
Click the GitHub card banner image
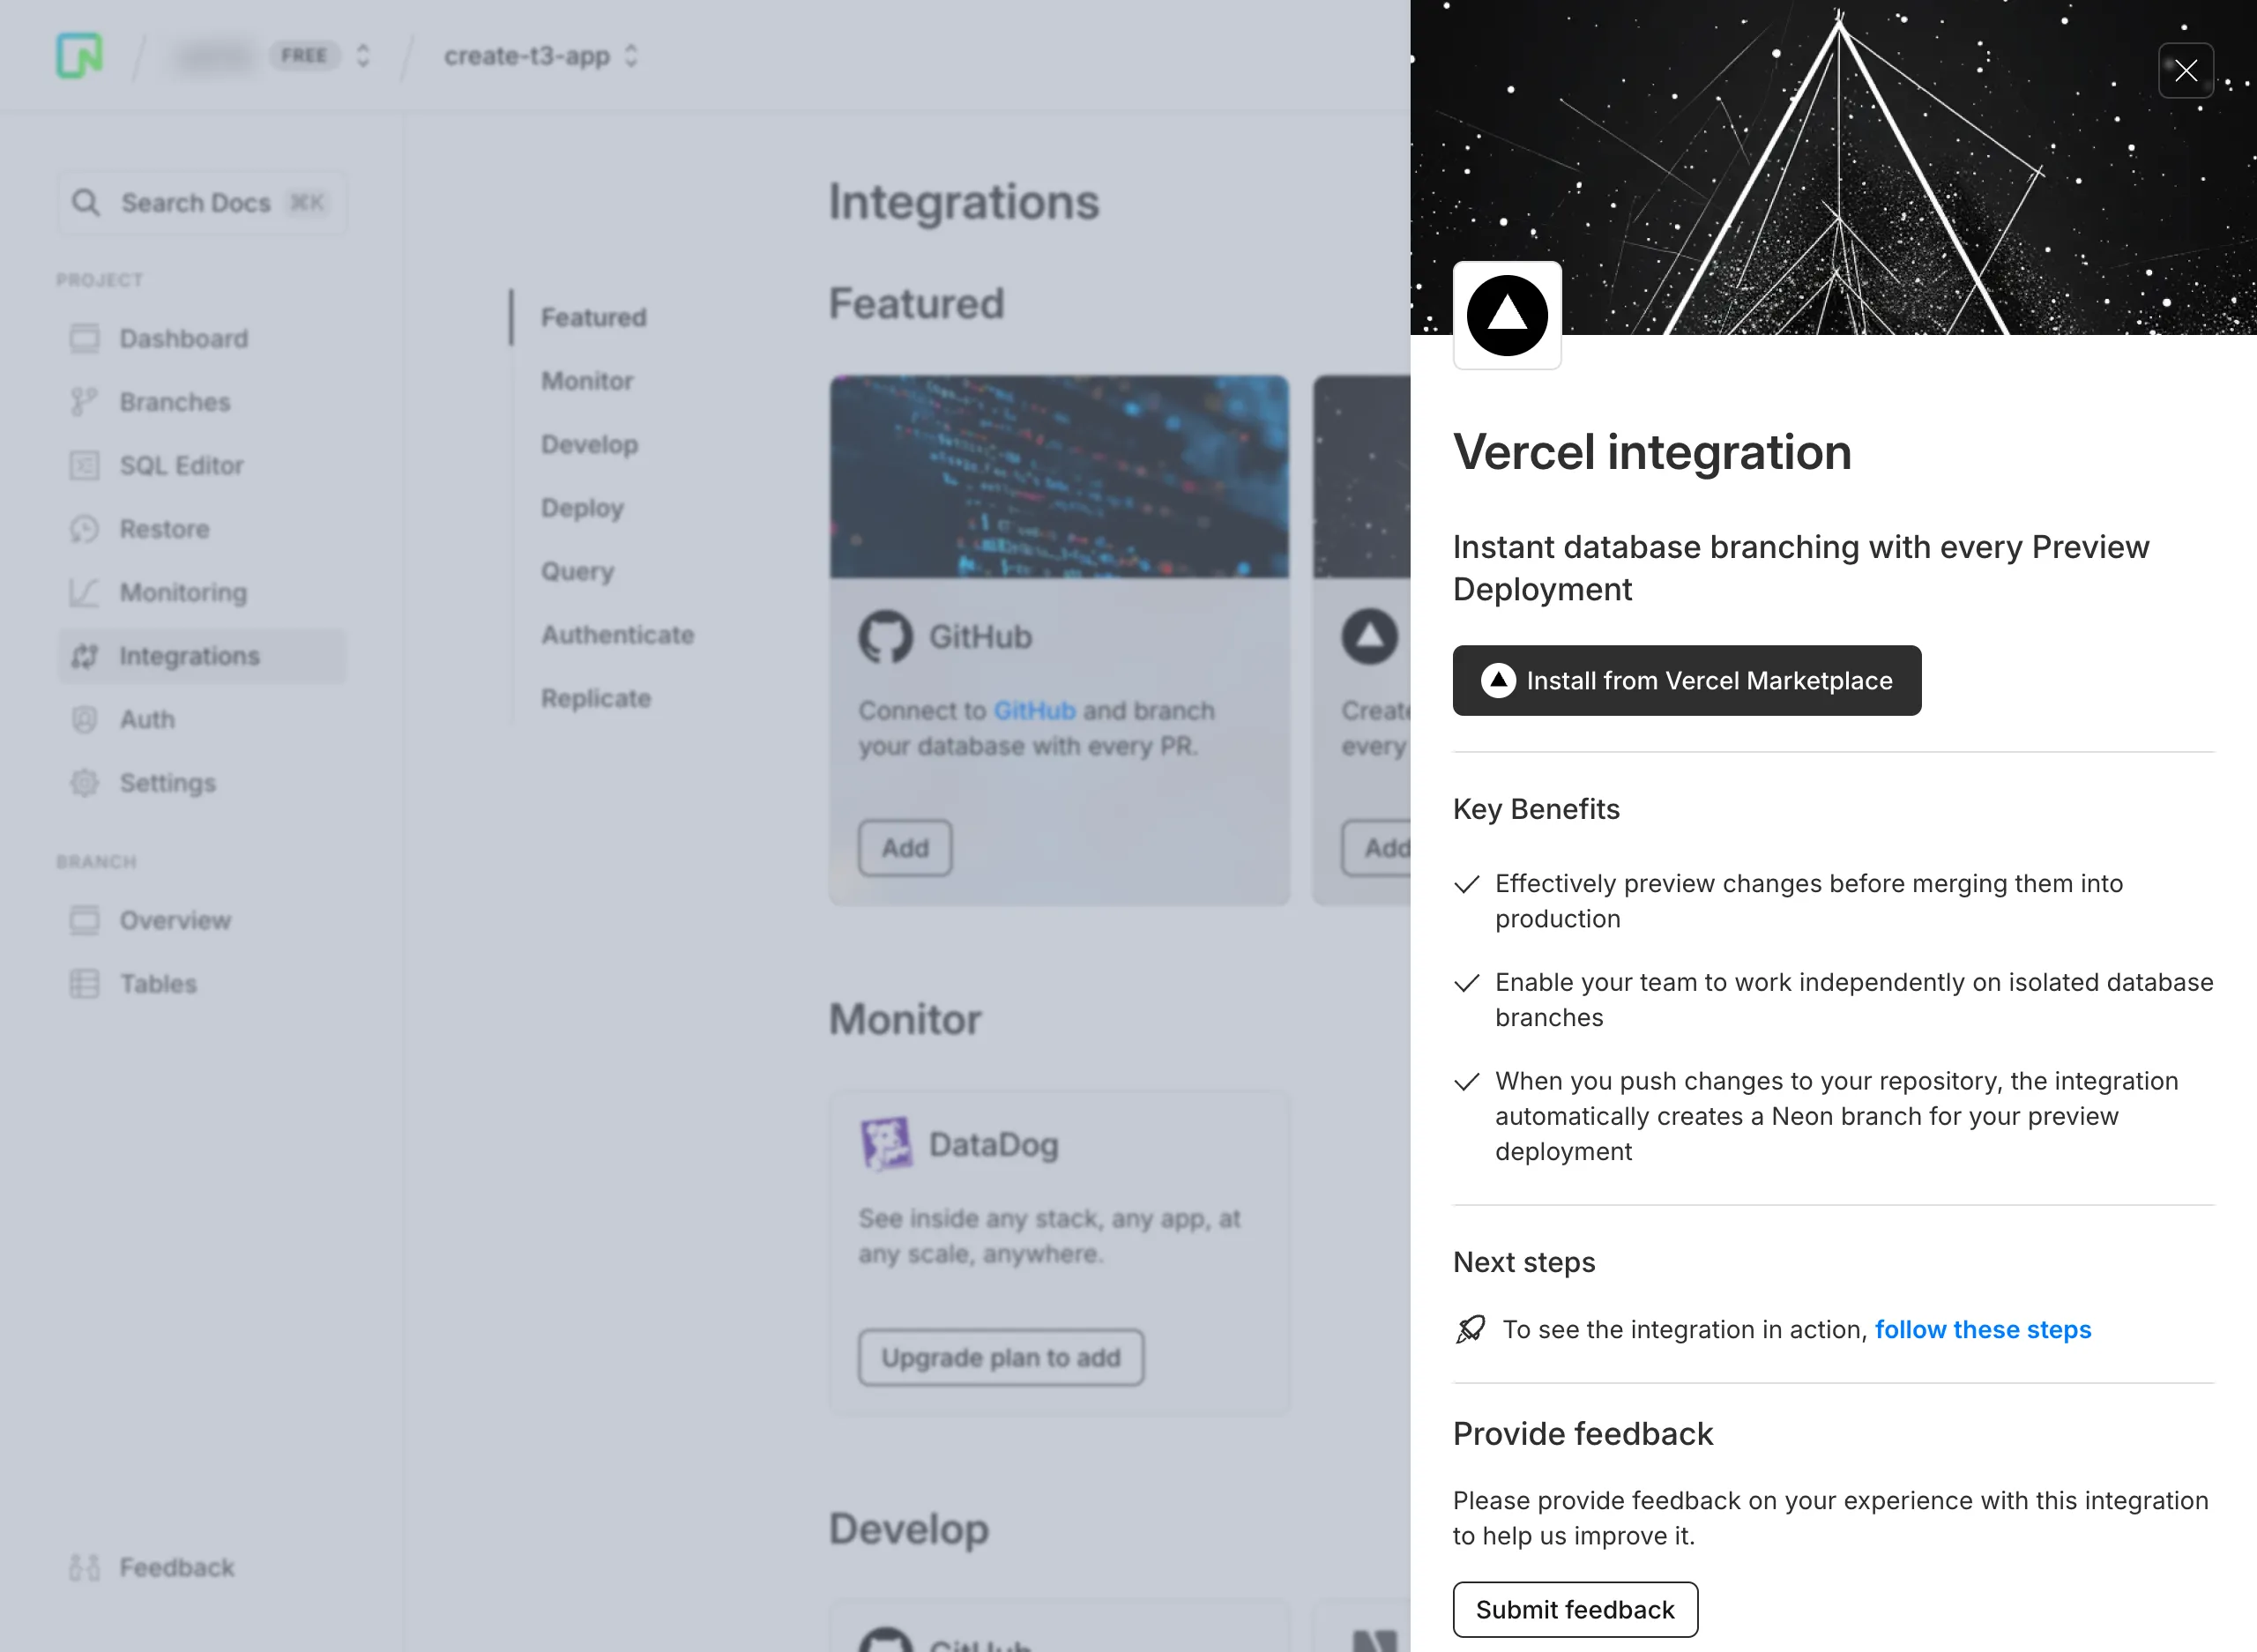point(1058,476)
